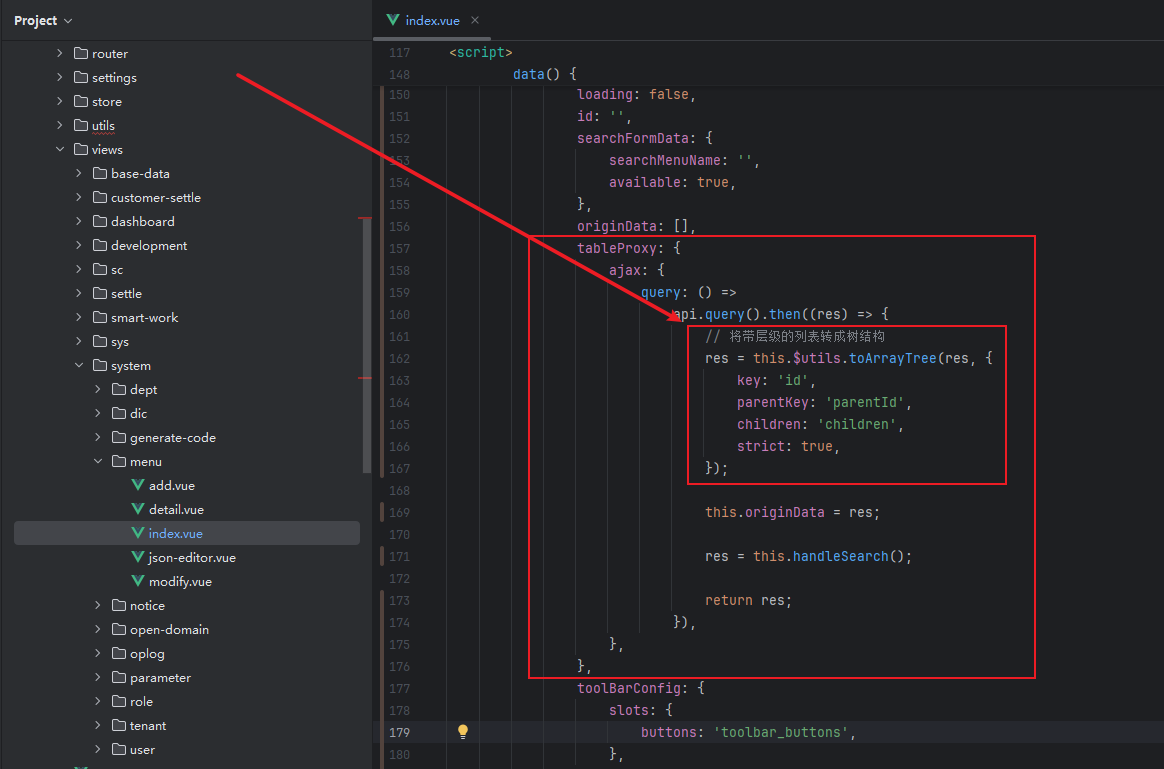1164x769 pixels.
Task: Click the Vue icon beside modify.vue
Action: pos(137,581)
